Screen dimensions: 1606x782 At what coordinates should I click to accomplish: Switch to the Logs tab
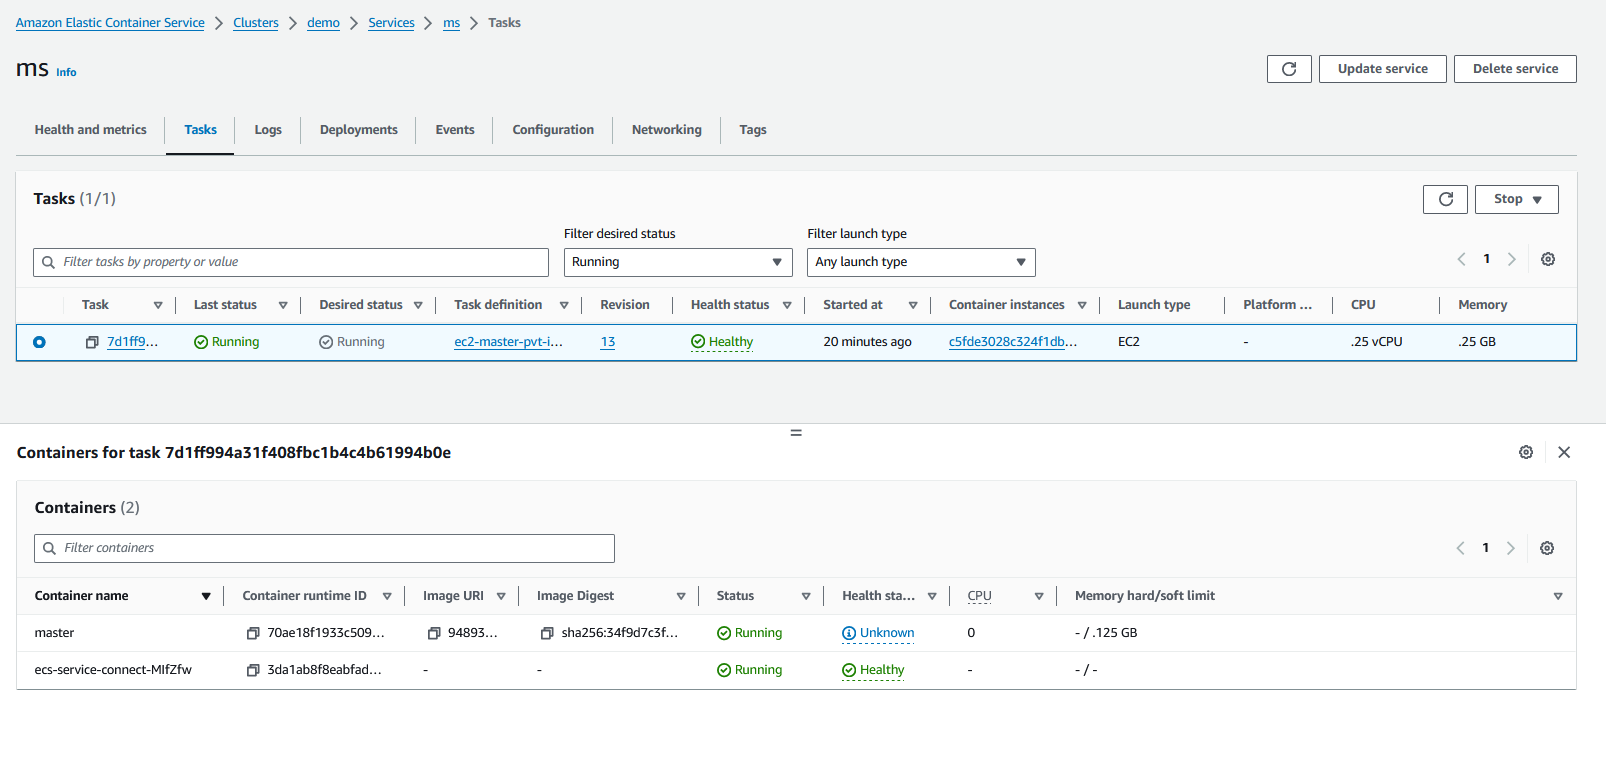(x=268, y=130)
